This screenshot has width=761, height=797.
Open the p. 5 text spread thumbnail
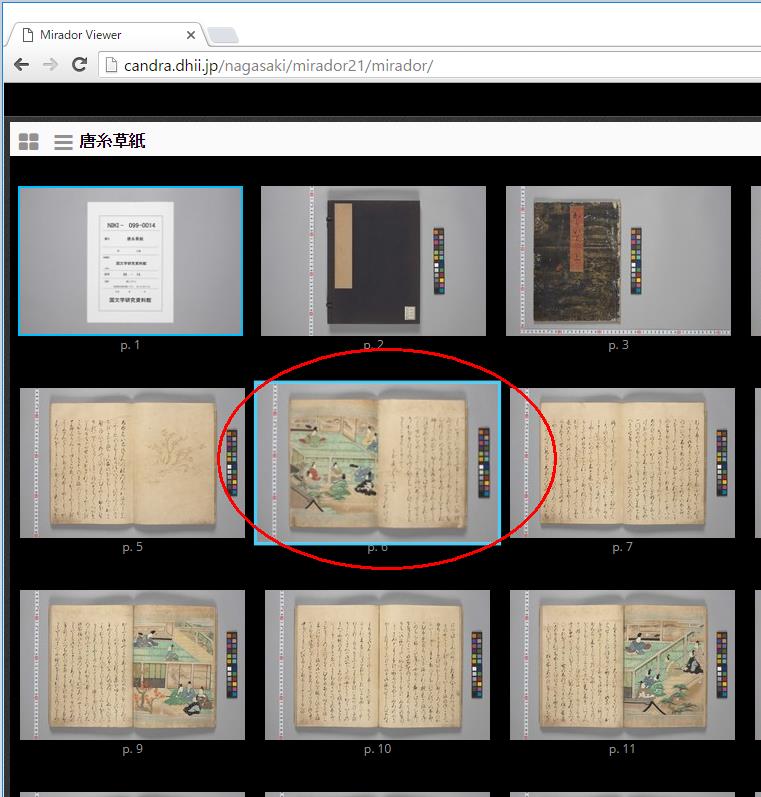(x=132, y=463)
